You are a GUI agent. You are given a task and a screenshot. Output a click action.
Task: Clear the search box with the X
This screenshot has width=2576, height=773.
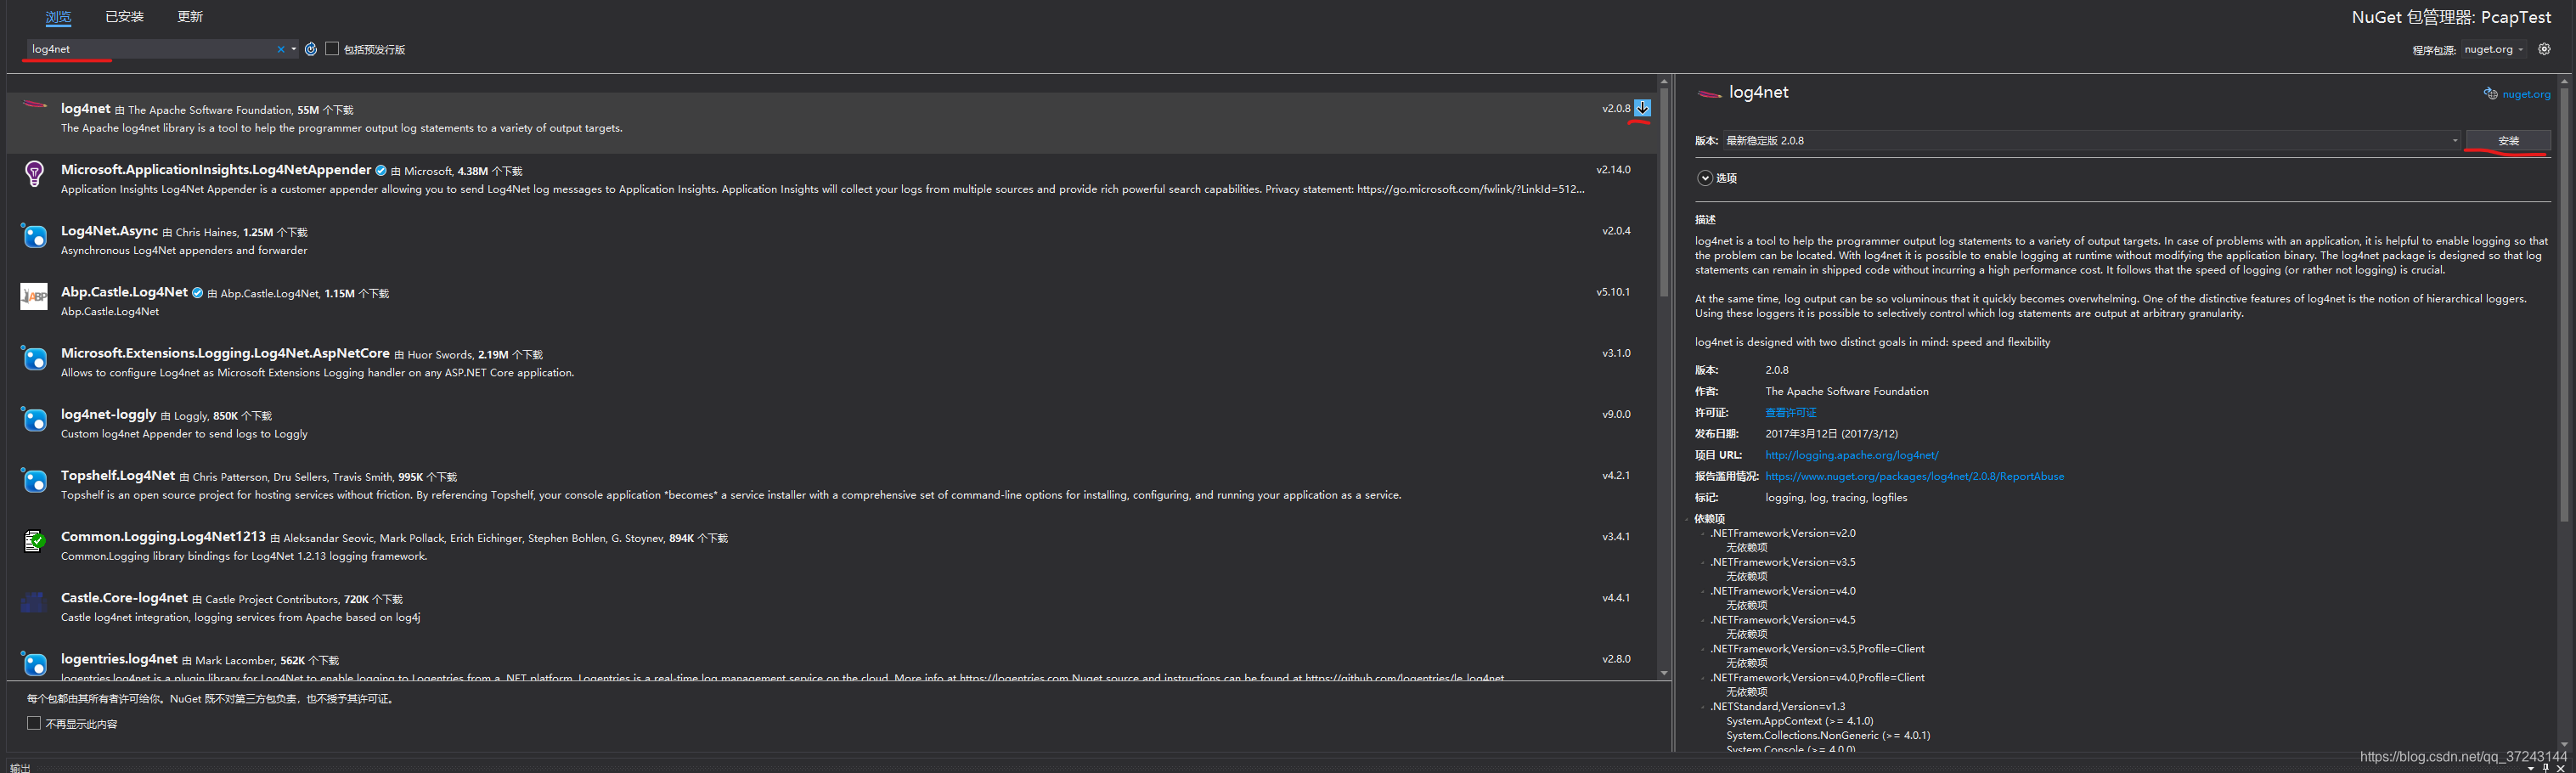coord(281,49)
